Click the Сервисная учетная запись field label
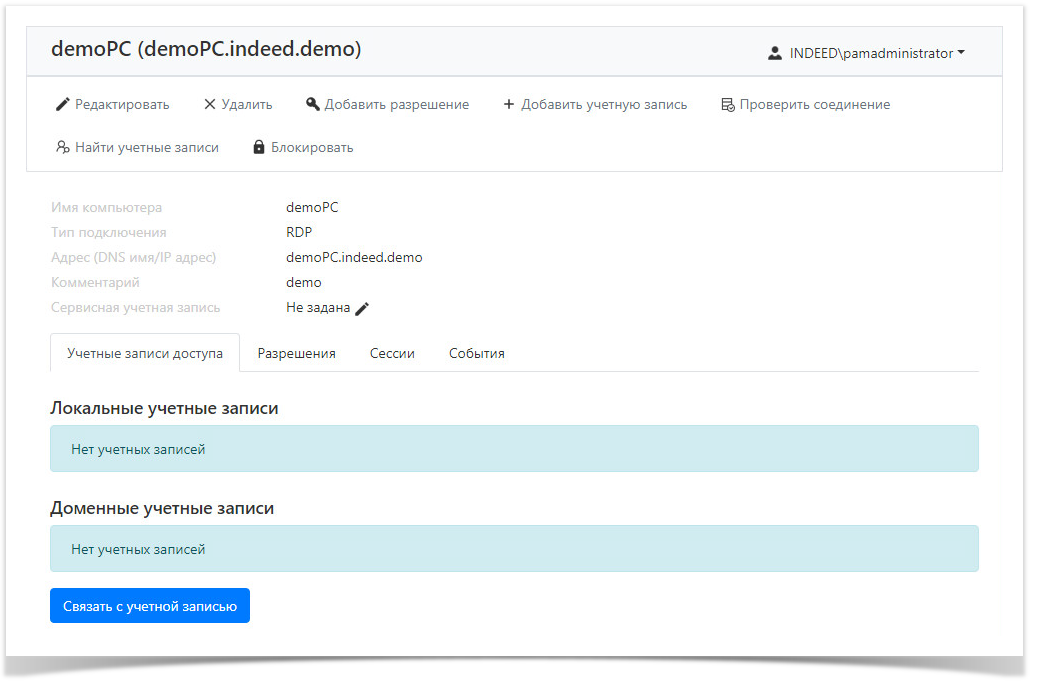The image size is (1037, 685). click(136, 307)
